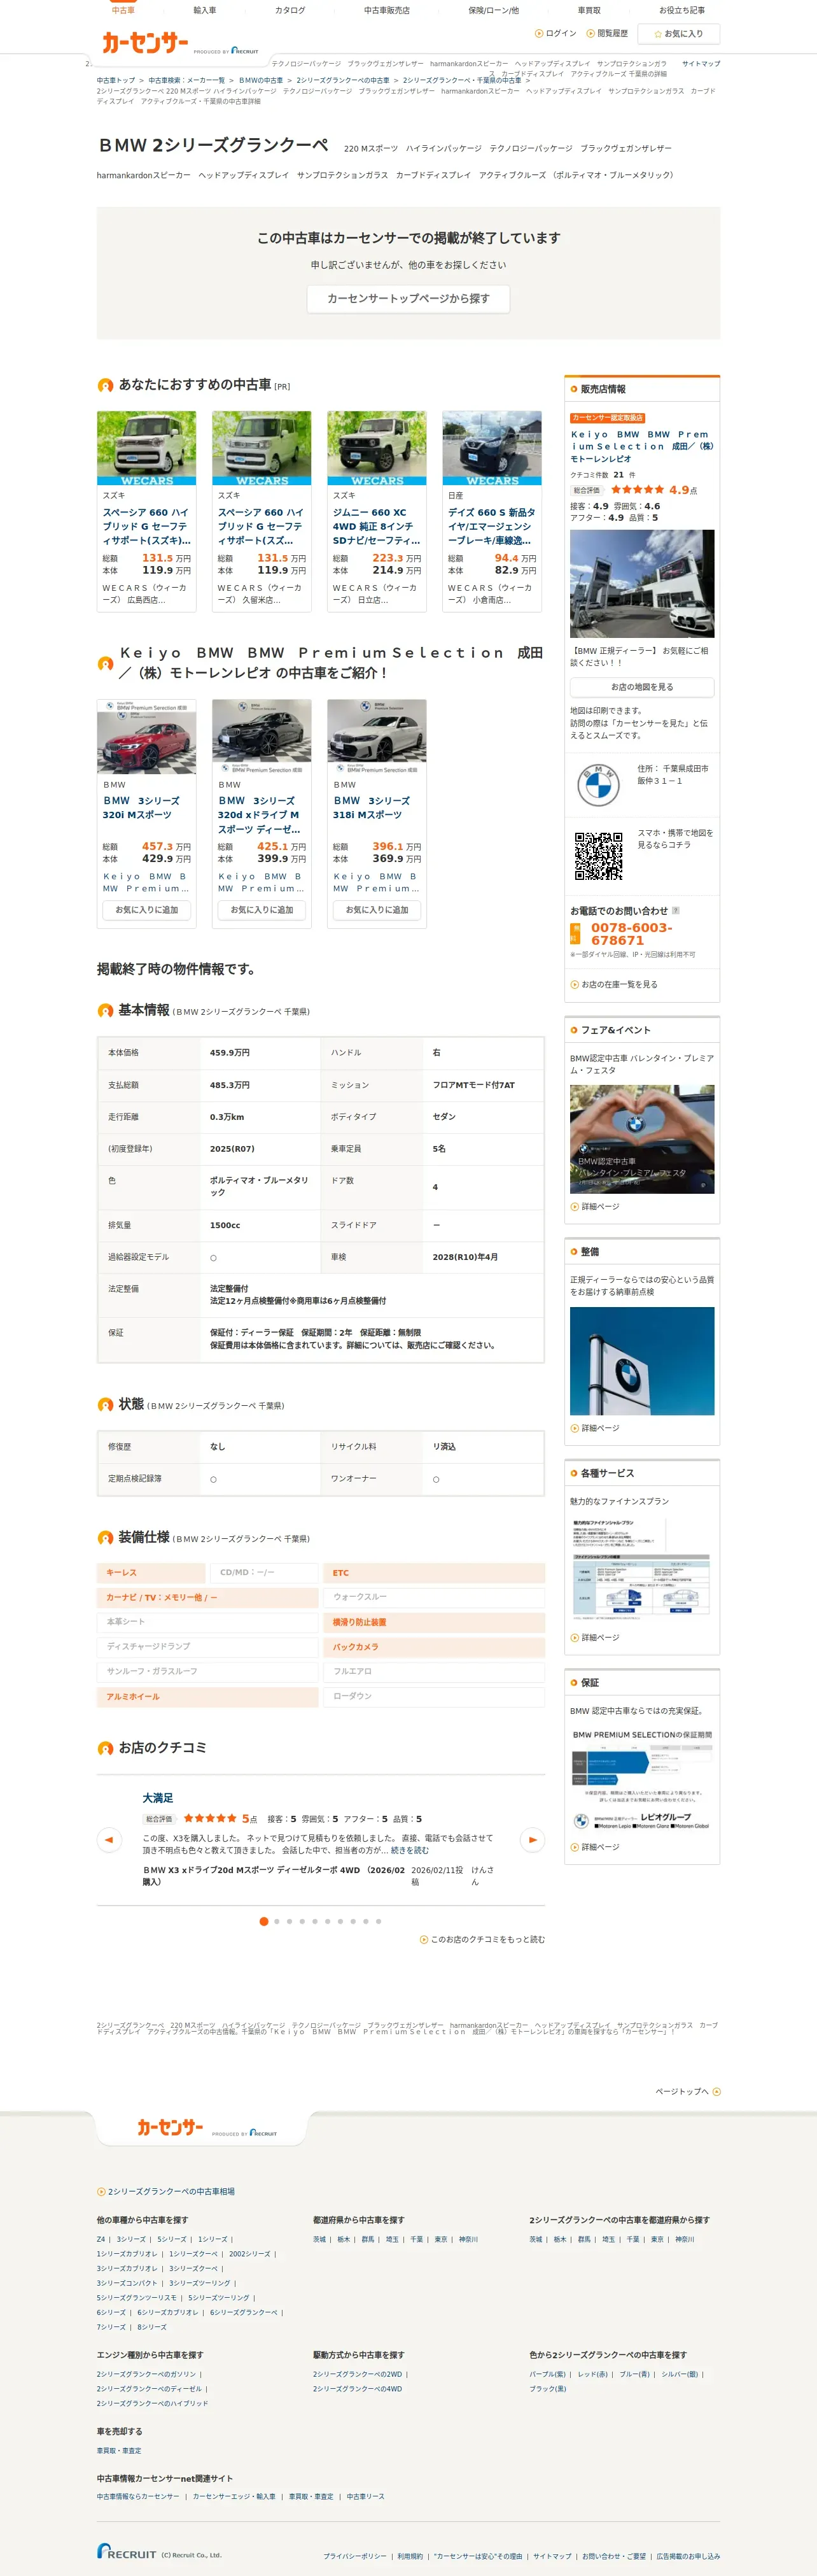Switch to the 中古車 top navigation tab

pos(123,10)
